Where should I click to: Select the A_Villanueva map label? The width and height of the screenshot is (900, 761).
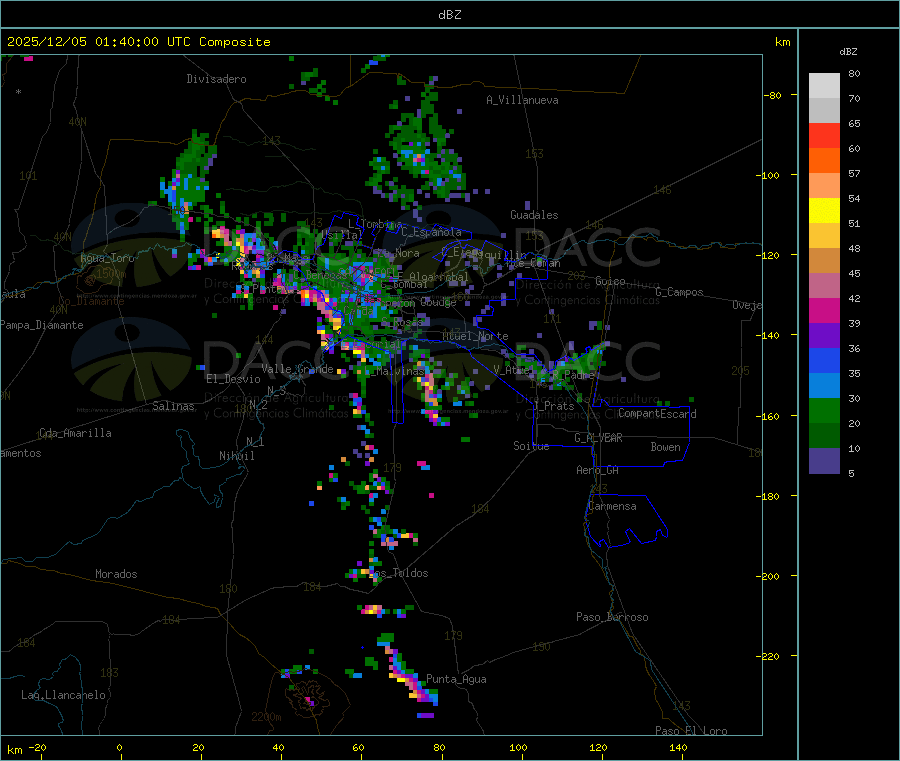coord(522,100)
